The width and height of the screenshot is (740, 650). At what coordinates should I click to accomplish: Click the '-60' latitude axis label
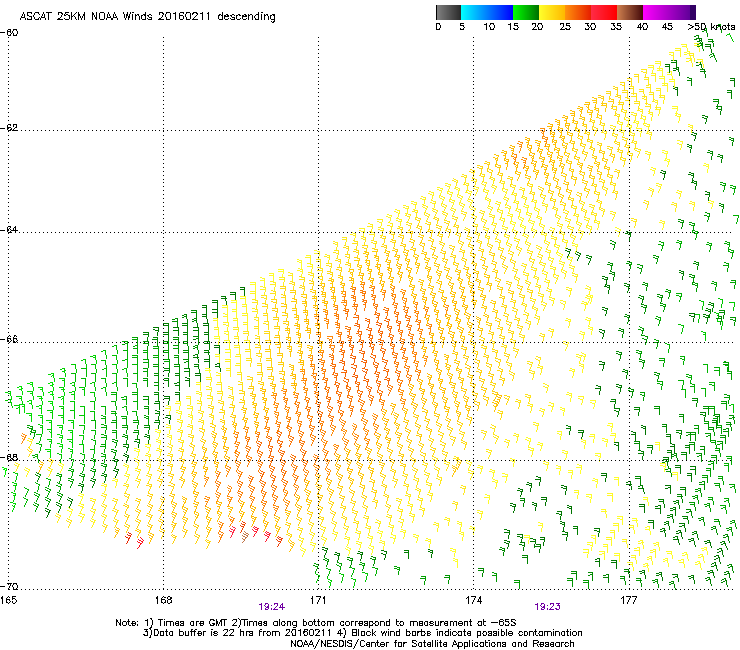coord(9,33)
